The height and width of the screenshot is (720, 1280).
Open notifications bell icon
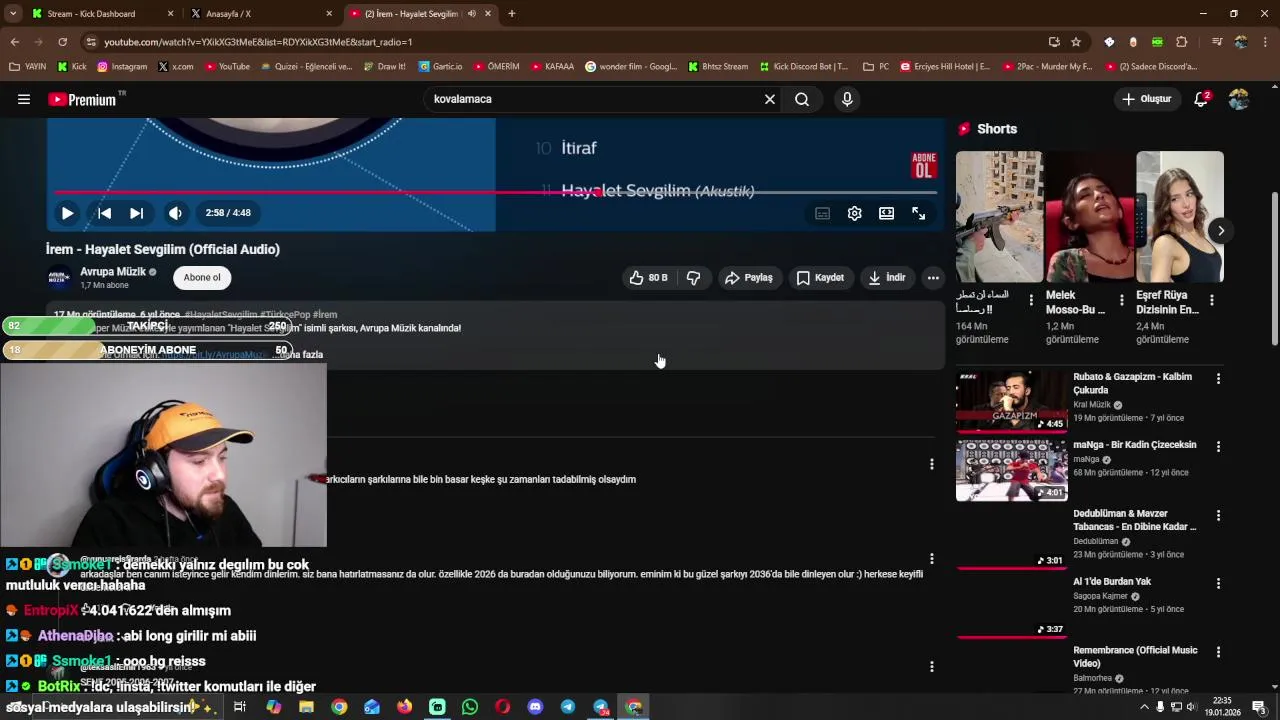[x=1202, y=99]
